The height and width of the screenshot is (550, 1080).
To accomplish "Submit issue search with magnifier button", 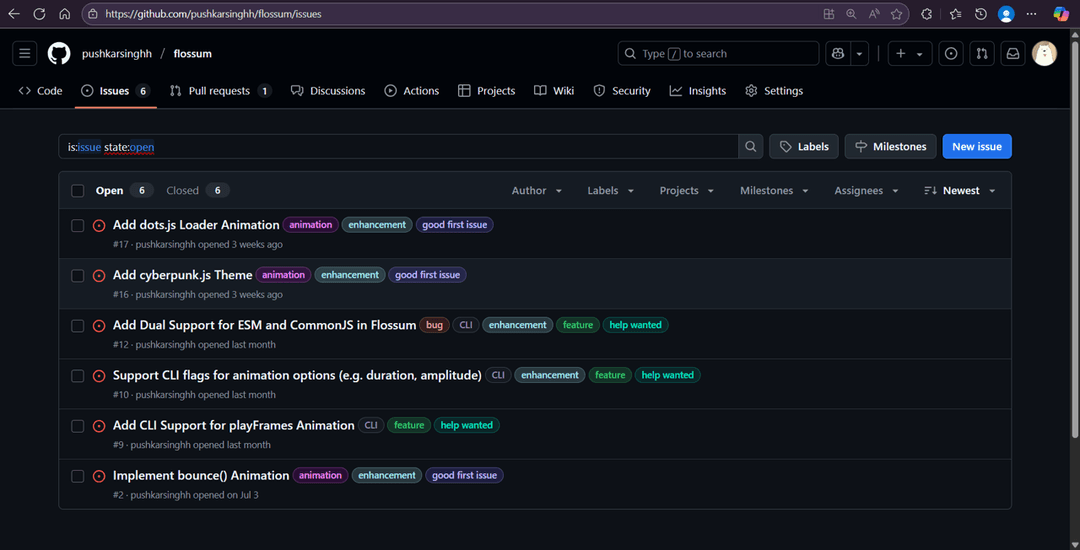I will pos(751,147).
